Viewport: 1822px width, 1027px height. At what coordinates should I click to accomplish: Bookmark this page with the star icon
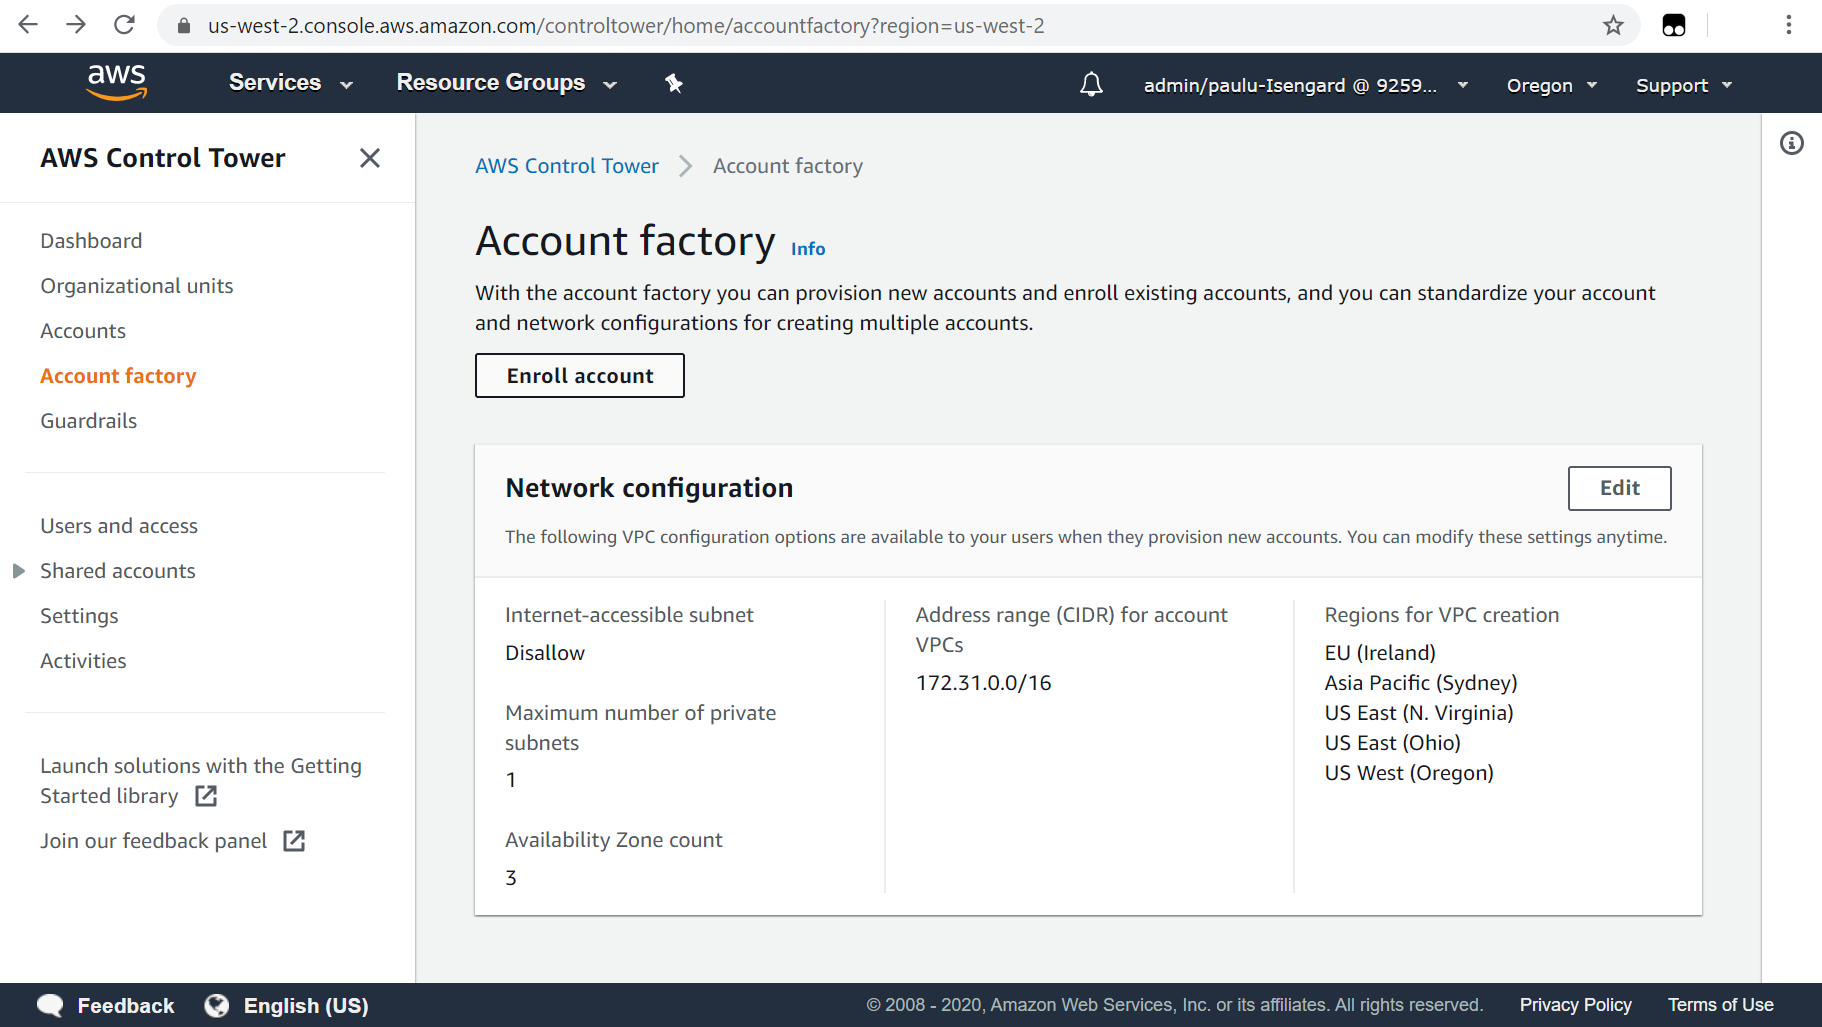click(1613, 25)
